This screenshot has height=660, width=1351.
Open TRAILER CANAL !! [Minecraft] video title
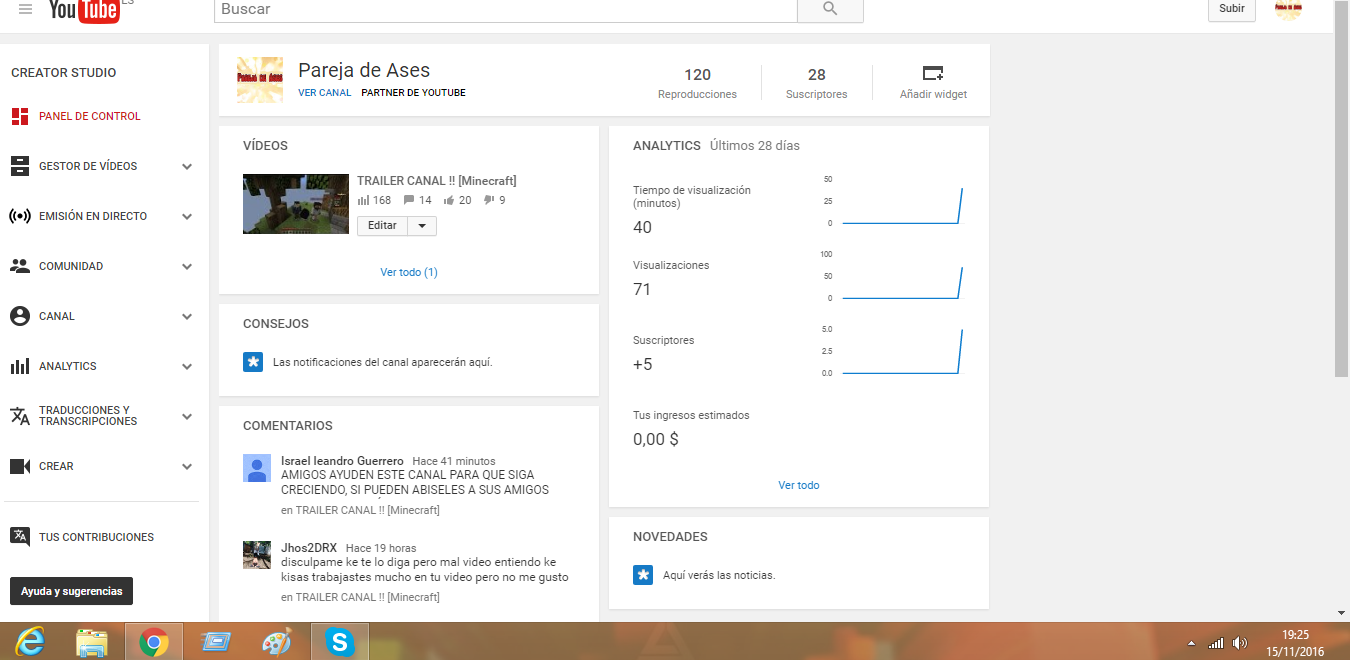coord(437,181)
